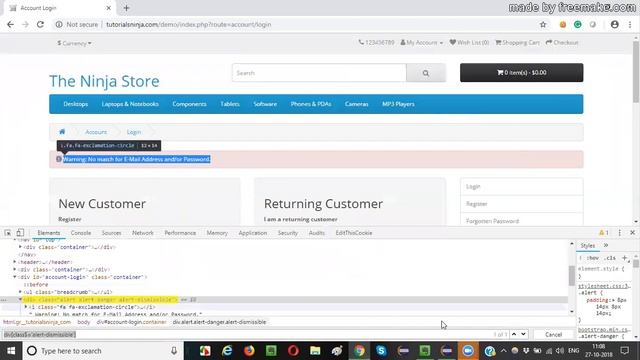Open the Performance tab

[180, 233]
